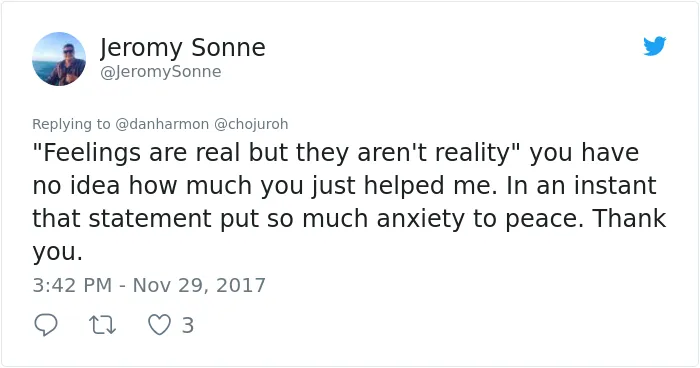
Task: Click the 3:42 PM timestamp
Action: coord(72,285)
